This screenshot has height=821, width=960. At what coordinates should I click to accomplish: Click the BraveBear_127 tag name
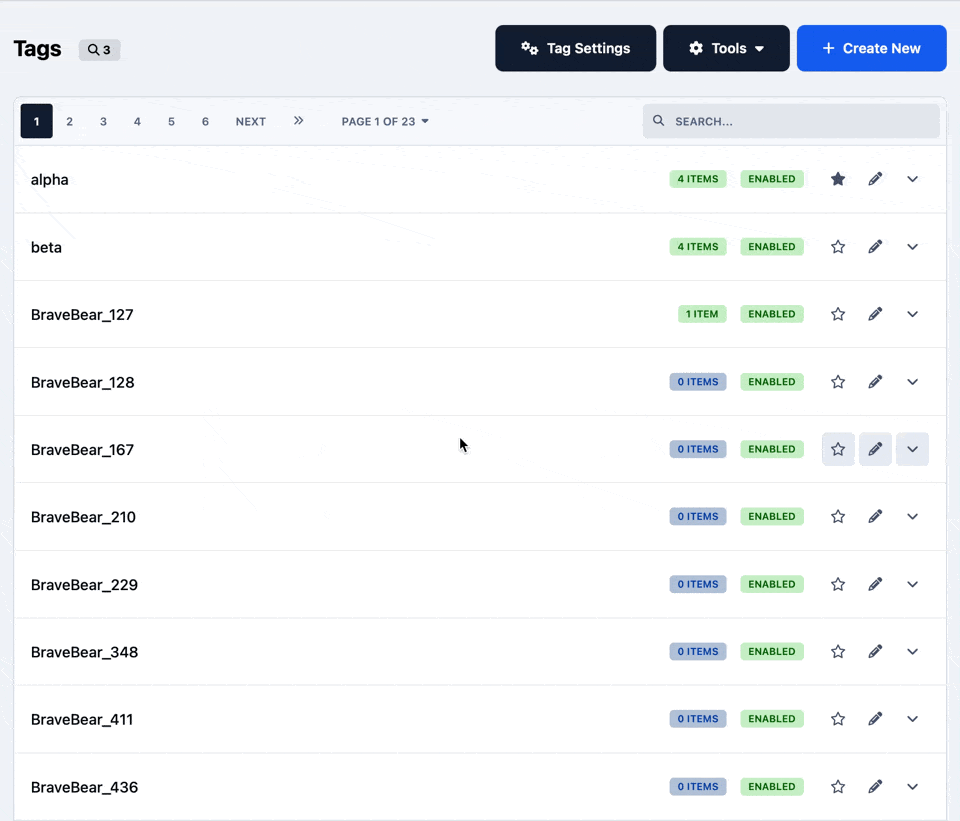point(82,315)
